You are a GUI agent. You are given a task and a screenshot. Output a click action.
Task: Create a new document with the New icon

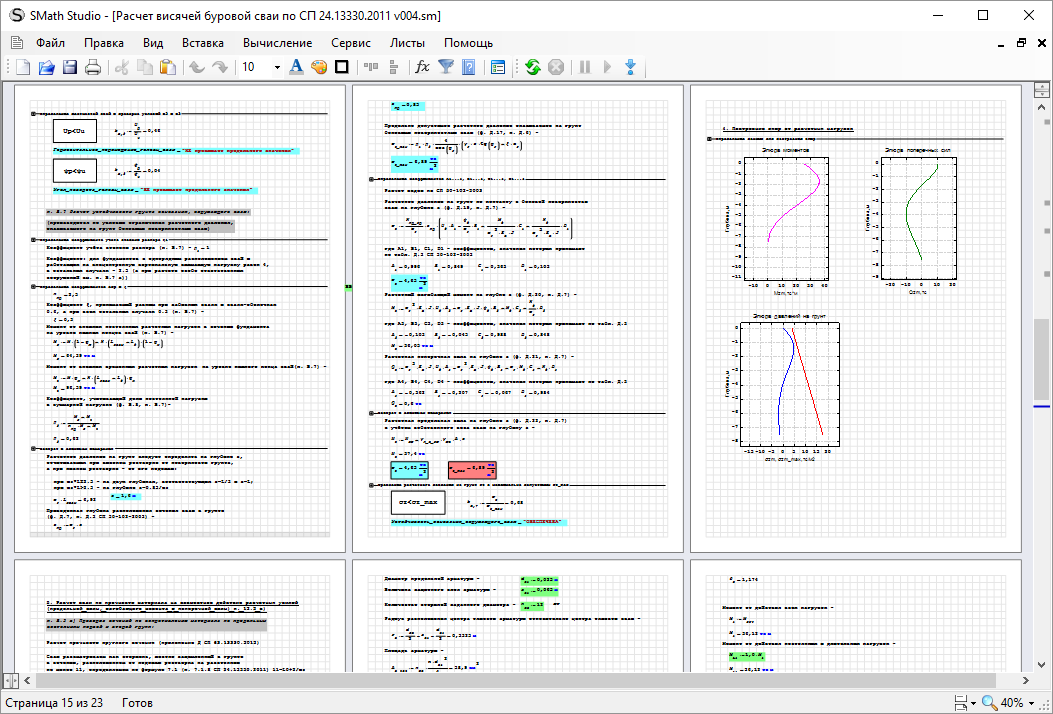[22, 67]
